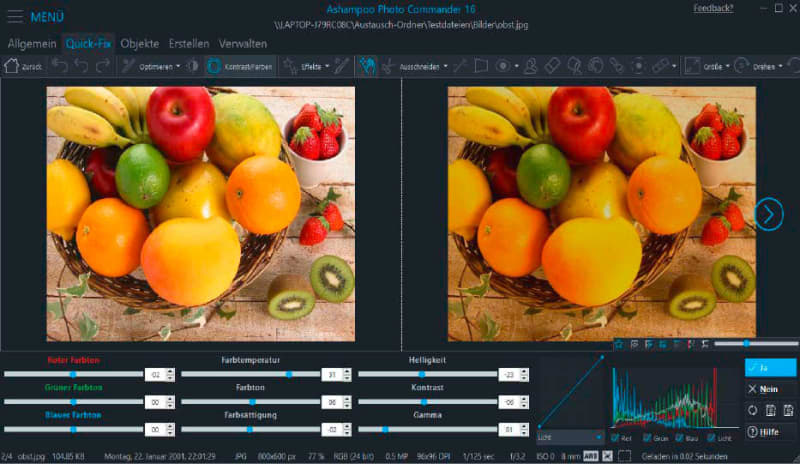Screen dimensions: 800x464
Task: Click the Optimieren wand icon
Action: click(128, 66)
